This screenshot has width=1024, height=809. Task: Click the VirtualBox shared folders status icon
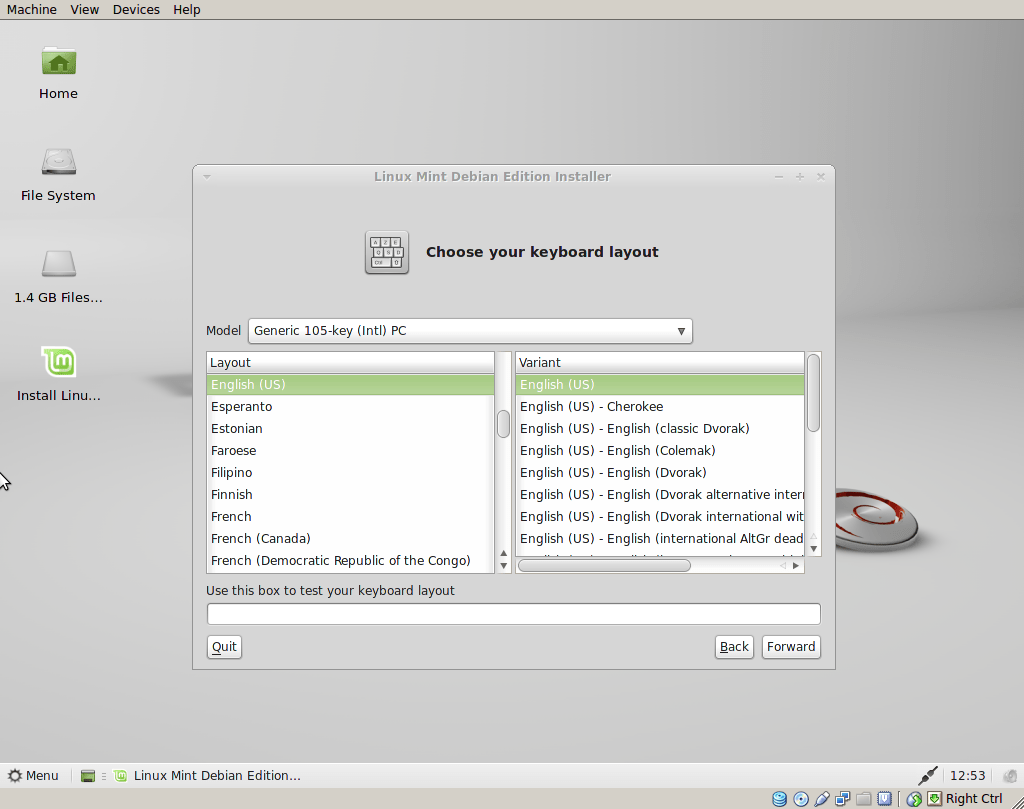863,799
